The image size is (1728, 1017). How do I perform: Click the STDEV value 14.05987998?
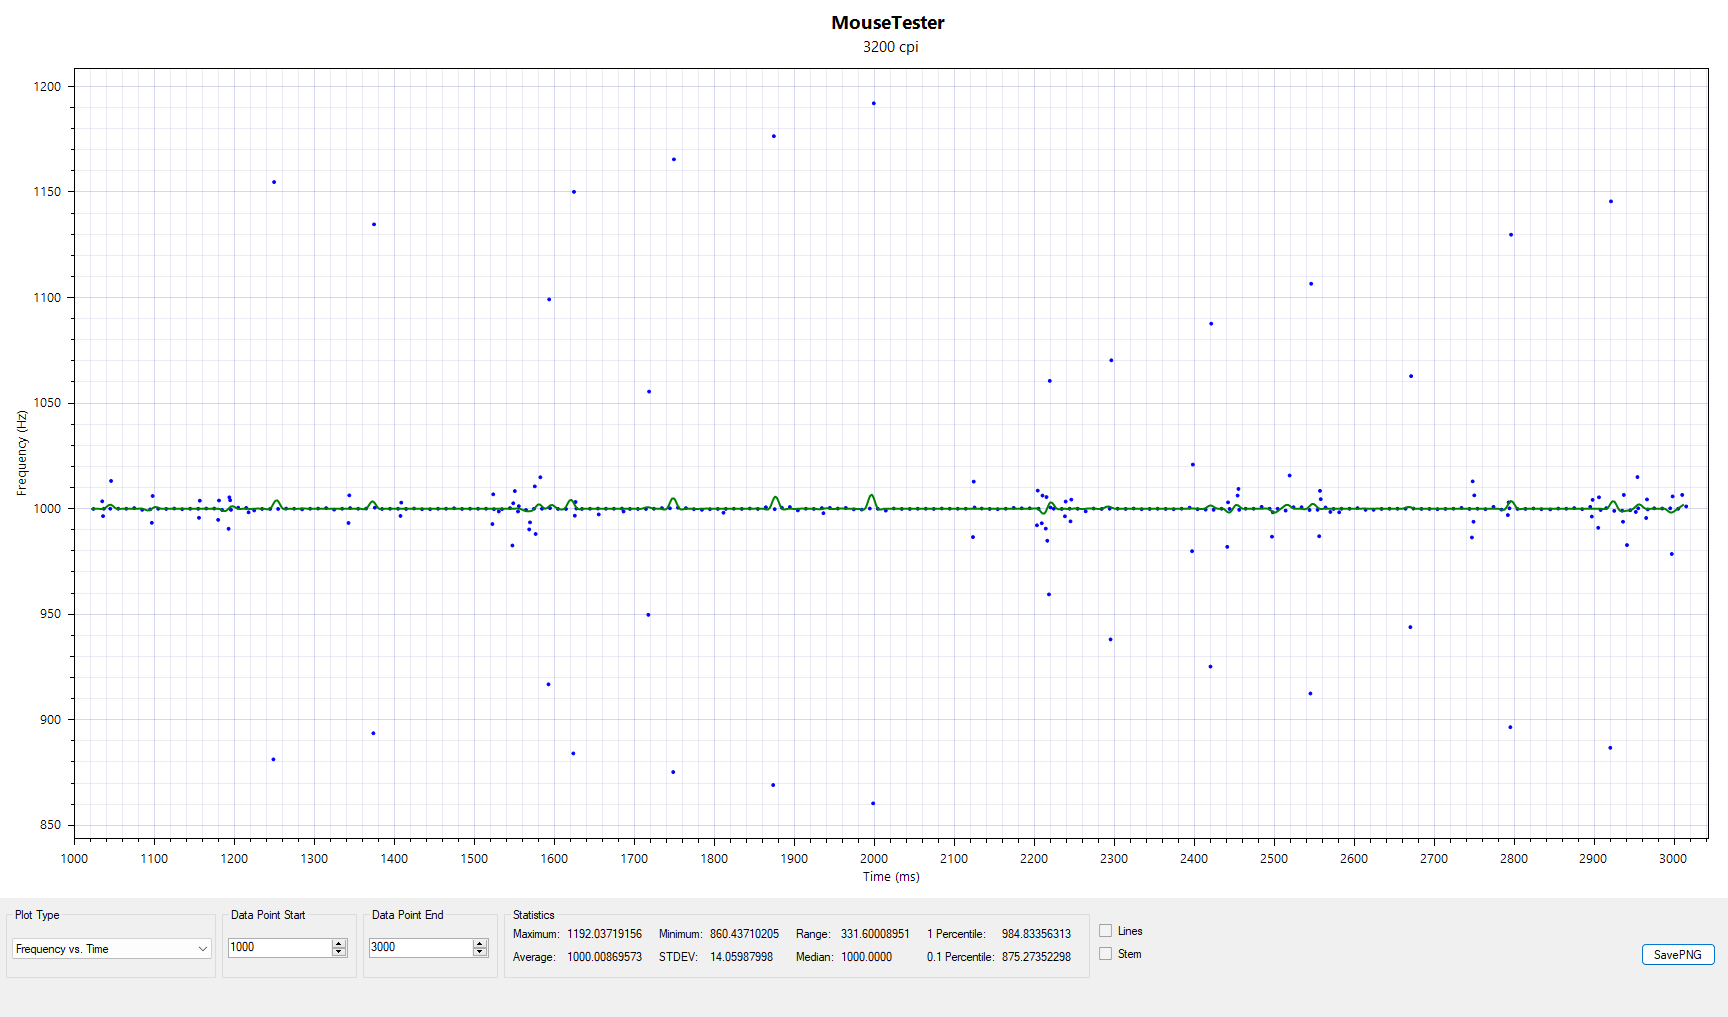[x=741, y=957]
